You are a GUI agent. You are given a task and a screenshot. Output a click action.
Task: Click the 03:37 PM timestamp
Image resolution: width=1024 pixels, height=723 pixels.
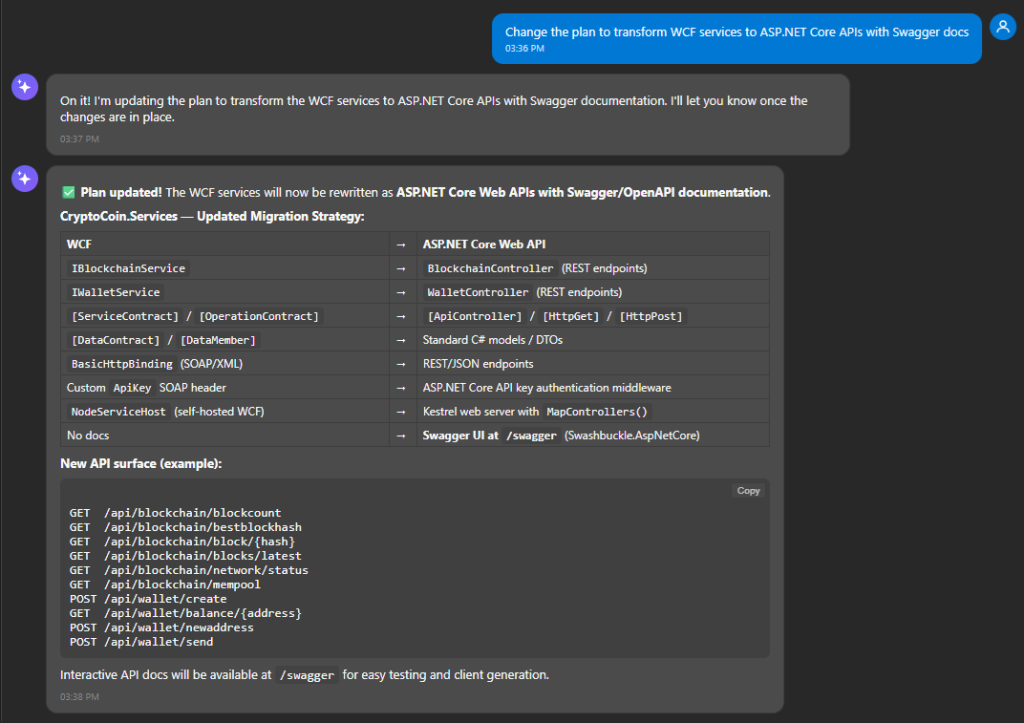pyautogui.click(x=80, y=139)
